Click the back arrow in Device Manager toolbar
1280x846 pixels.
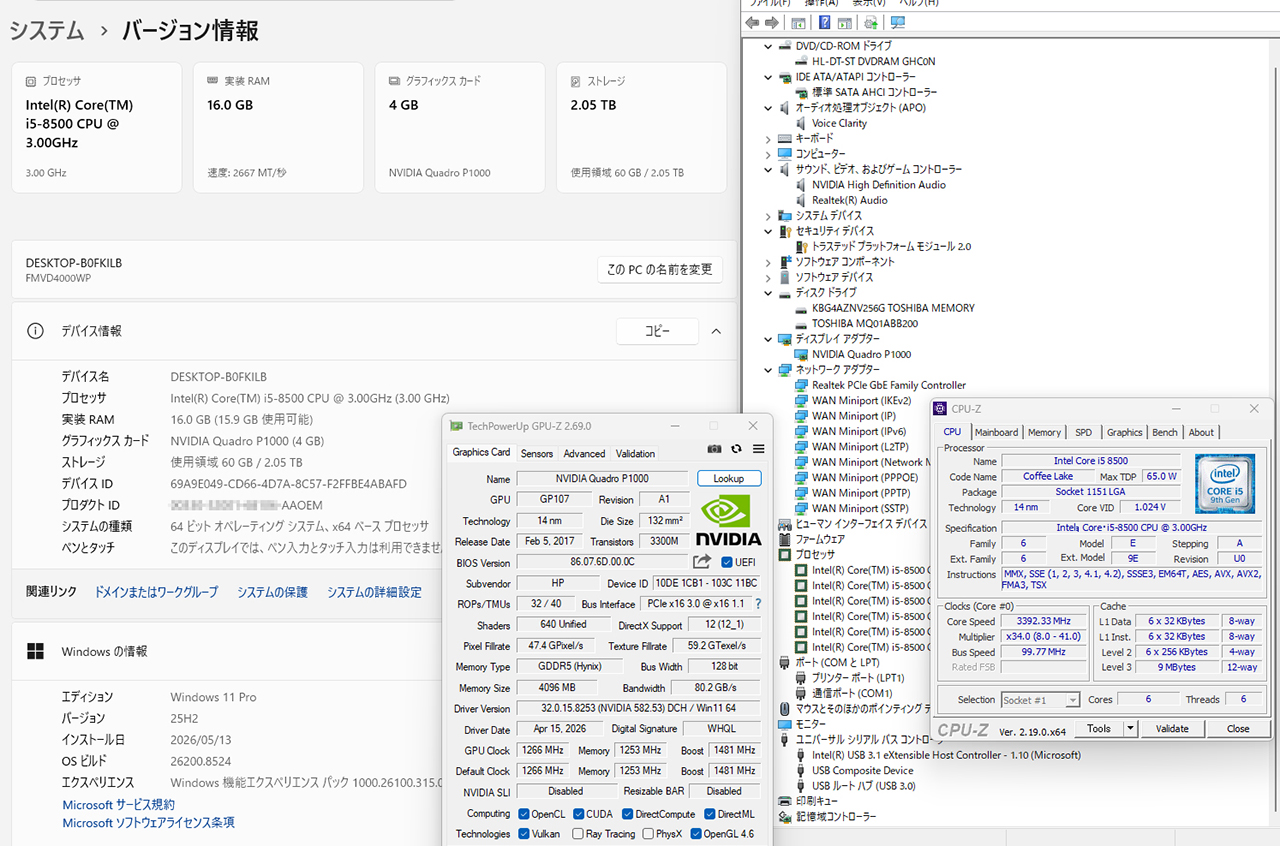point(753,23)
